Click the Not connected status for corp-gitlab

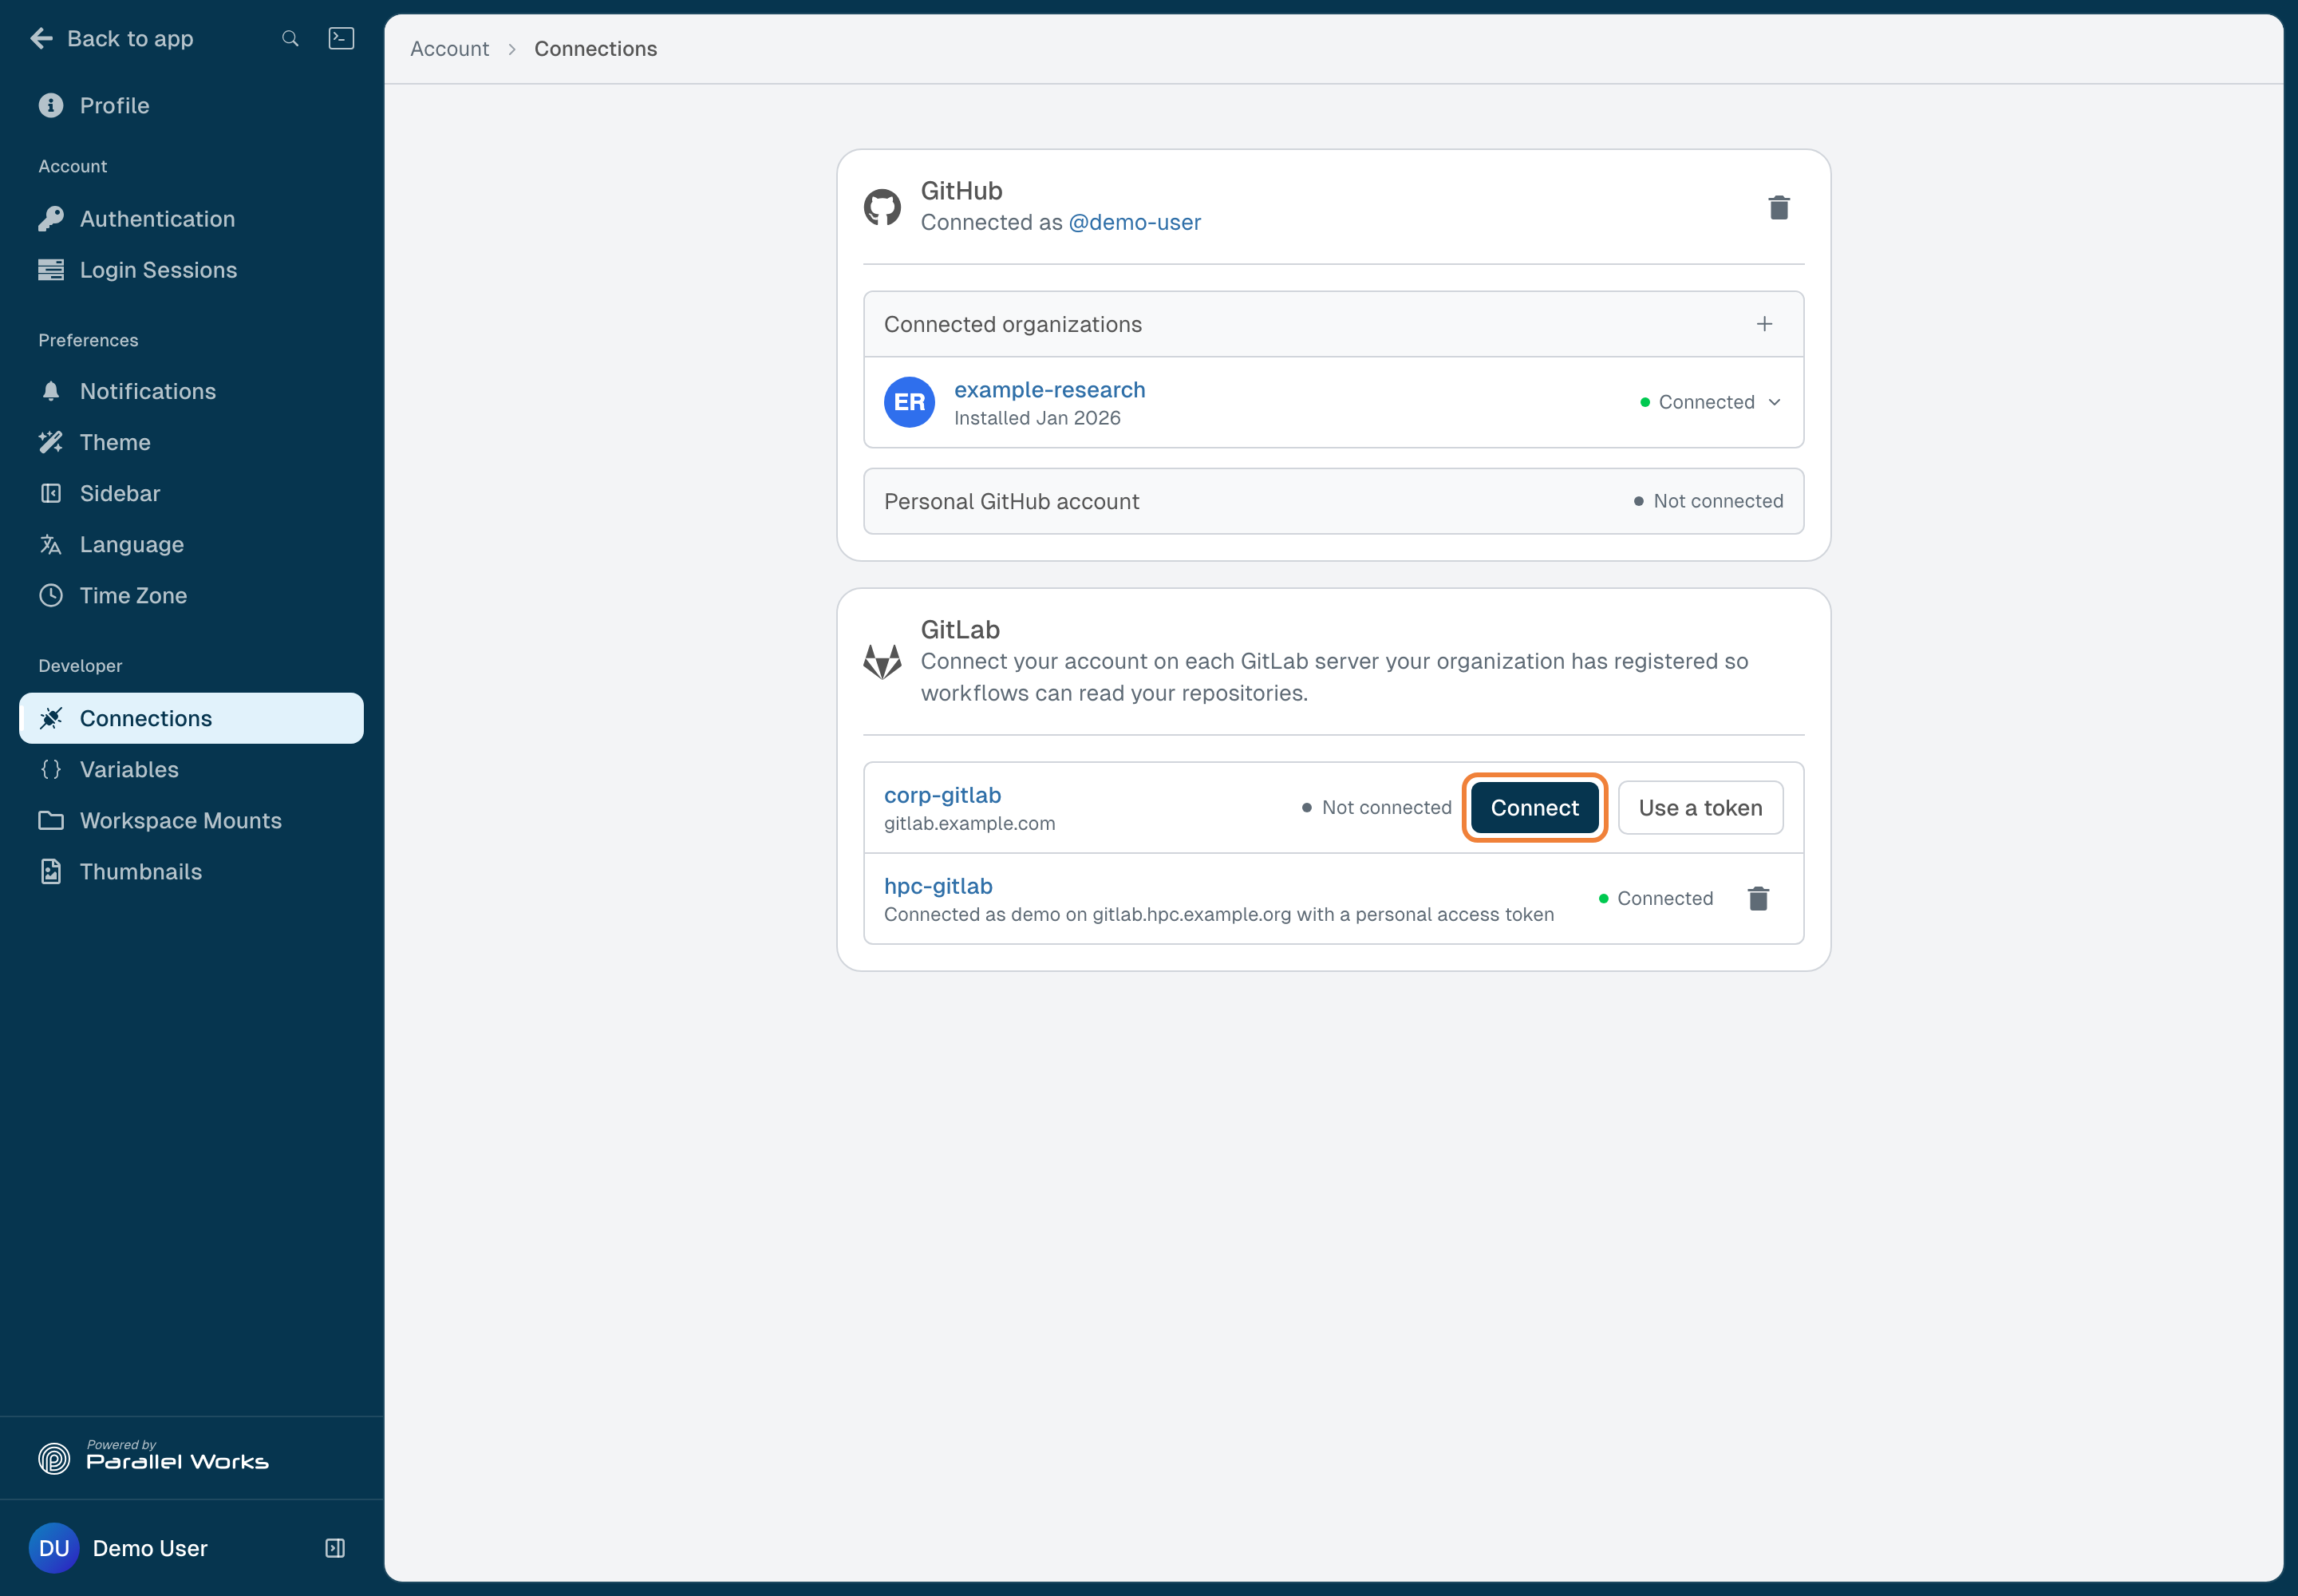[x=1376, y=807]
